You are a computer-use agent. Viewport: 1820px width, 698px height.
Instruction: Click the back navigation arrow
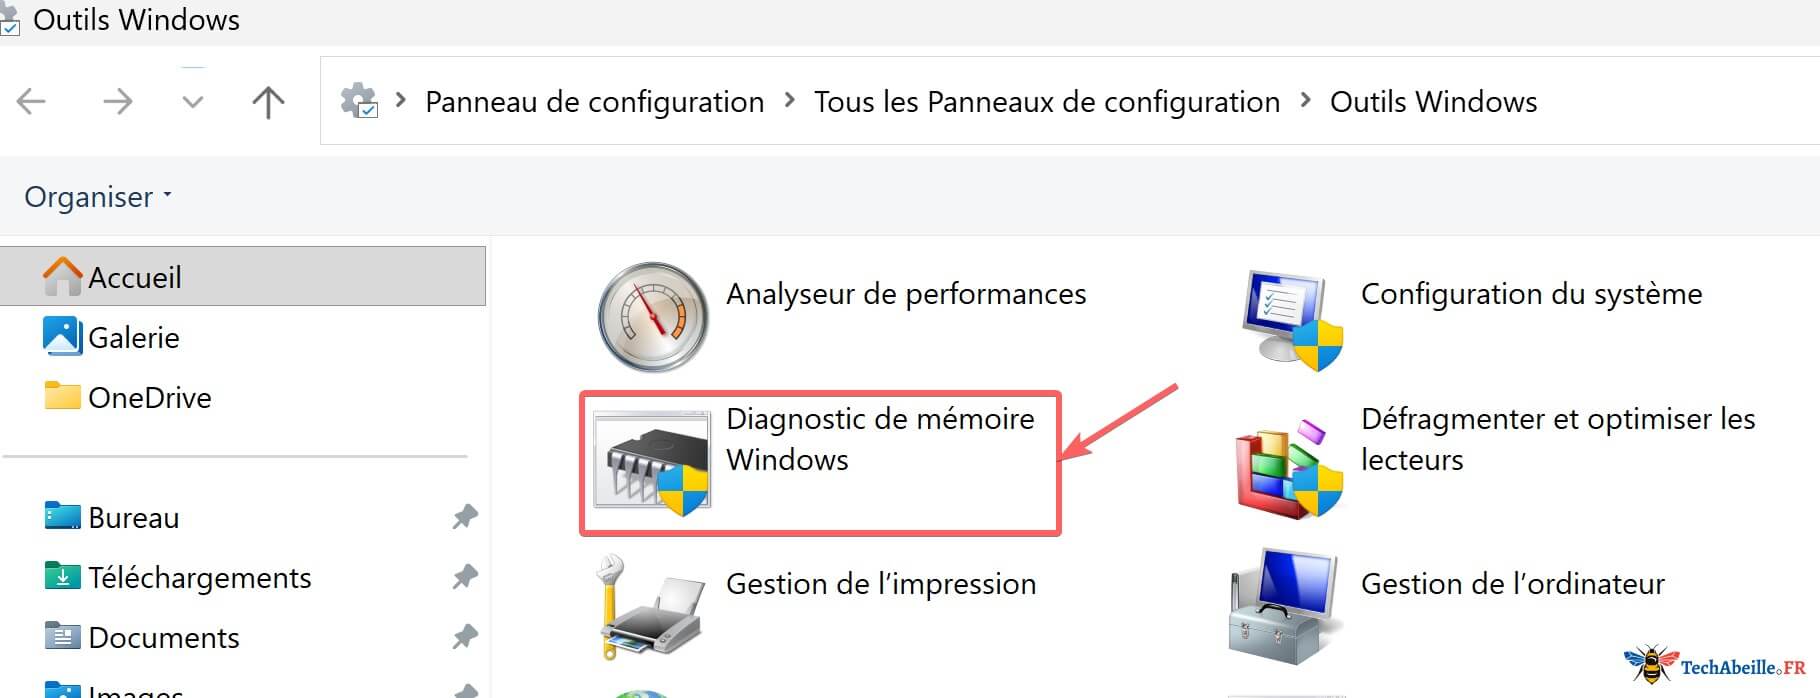point(31,101)
